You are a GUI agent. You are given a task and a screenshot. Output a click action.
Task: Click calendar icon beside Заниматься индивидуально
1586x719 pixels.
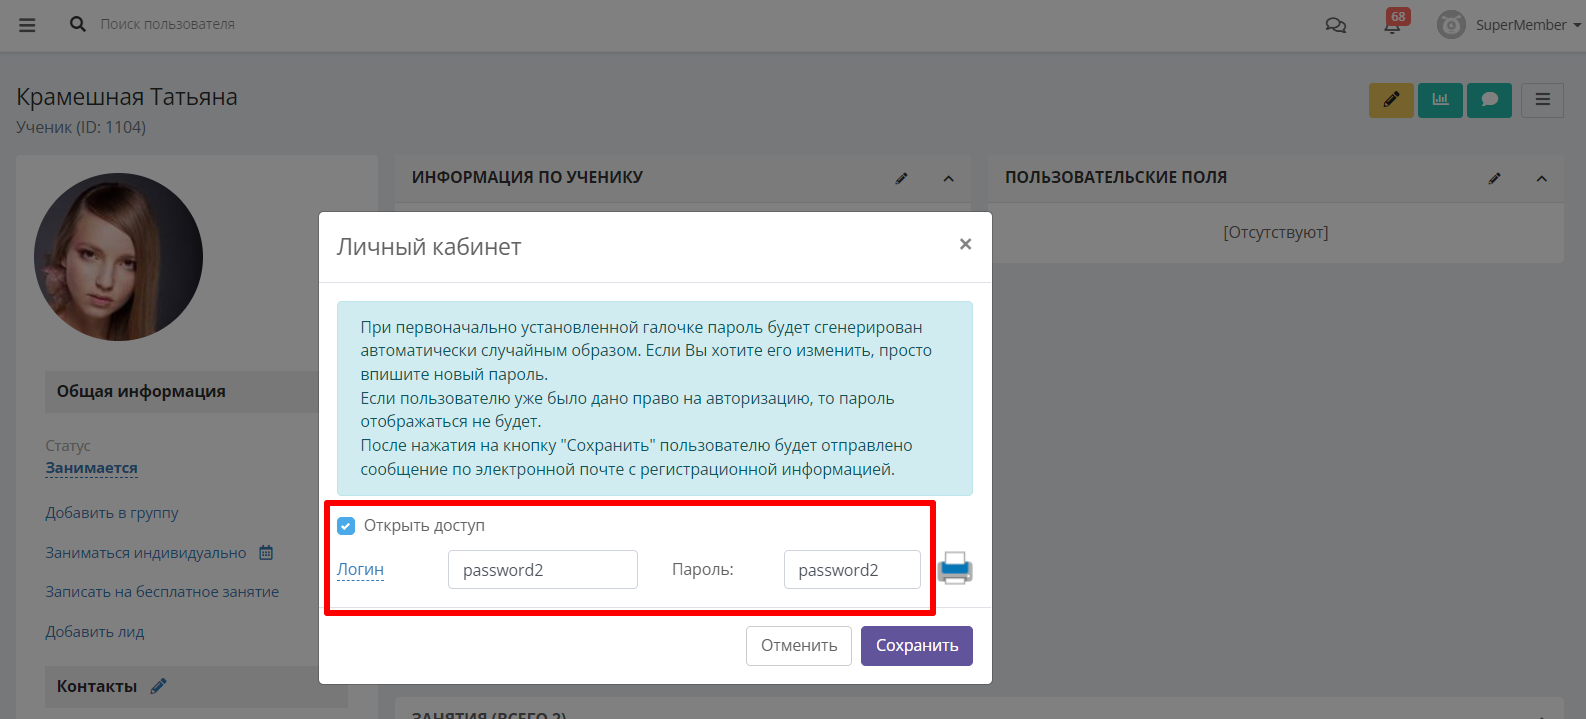point(266,552)
